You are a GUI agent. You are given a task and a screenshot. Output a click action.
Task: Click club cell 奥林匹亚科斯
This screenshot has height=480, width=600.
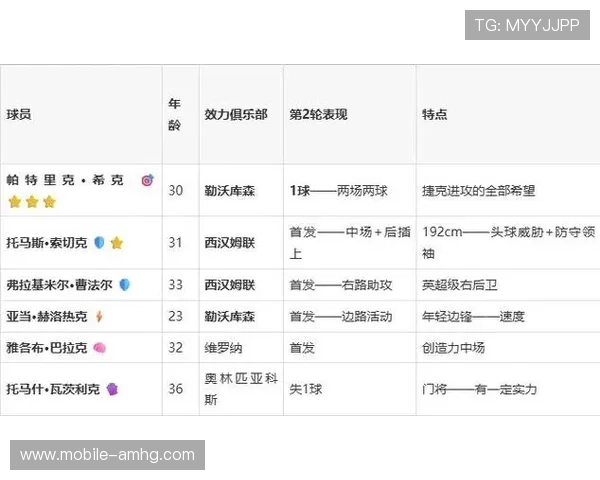(241, 389)
